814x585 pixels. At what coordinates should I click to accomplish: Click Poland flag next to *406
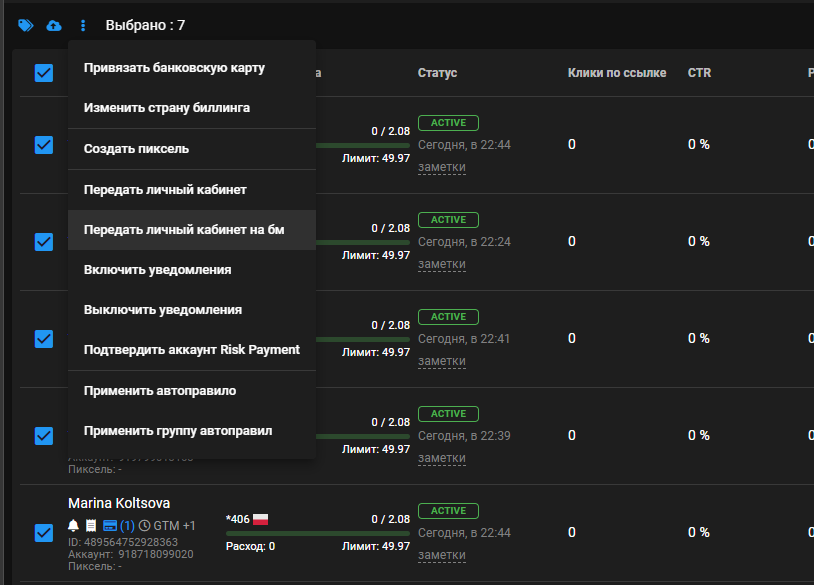(x=260, y=519)
